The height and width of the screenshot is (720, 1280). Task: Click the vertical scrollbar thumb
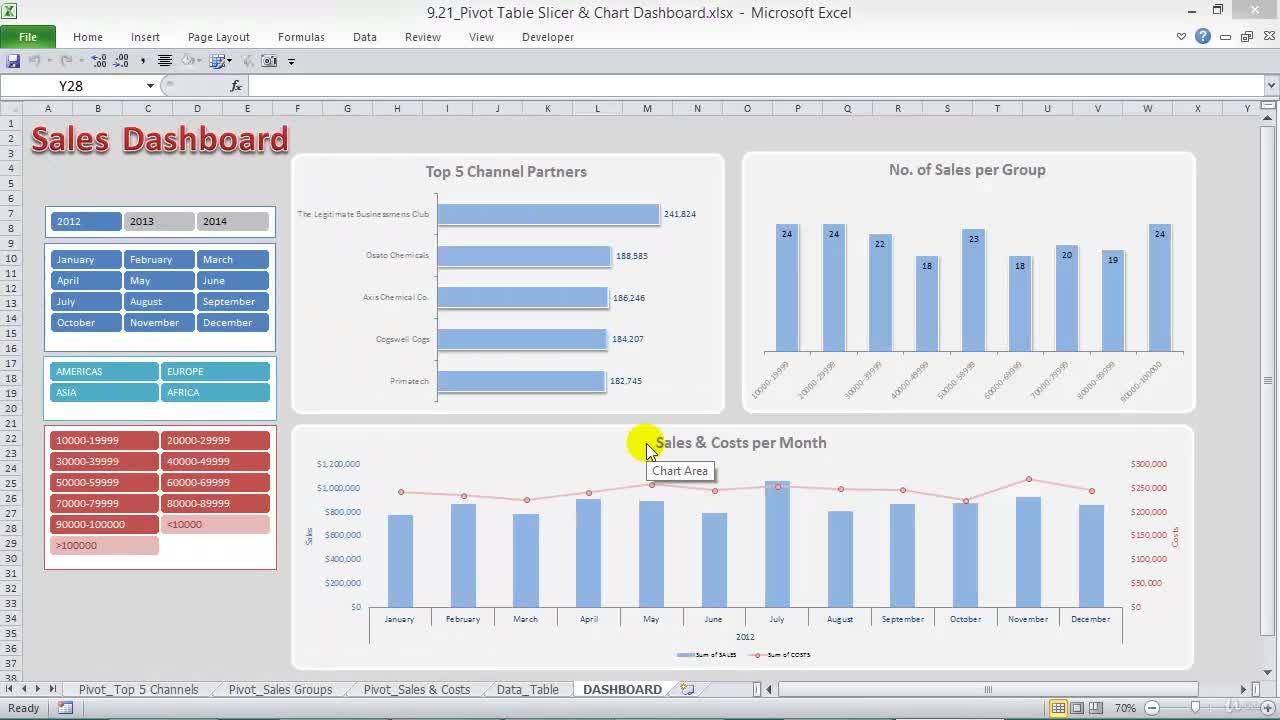(x=1269, y=380)
